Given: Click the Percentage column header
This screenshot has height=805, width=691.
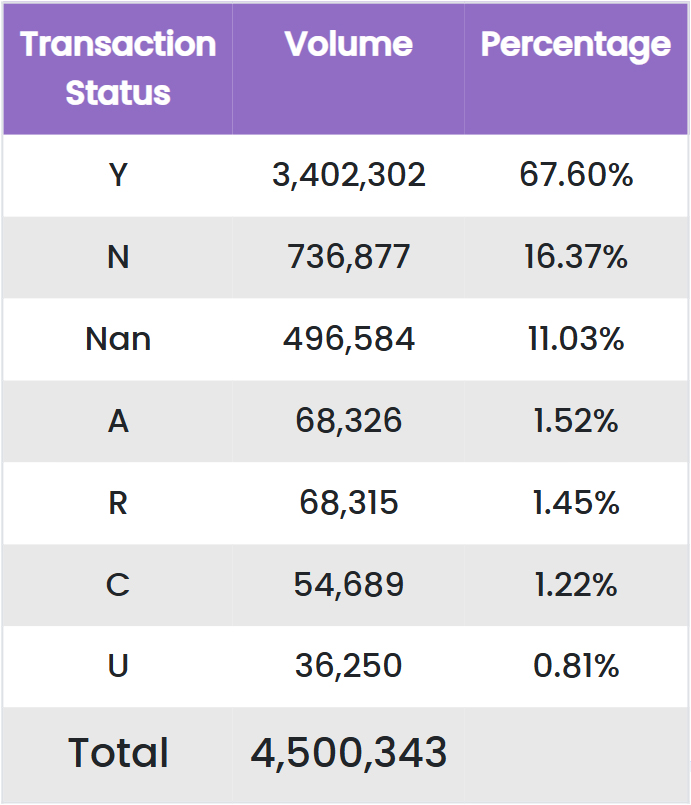Looking at the screenshot, I should pos(576,44).
